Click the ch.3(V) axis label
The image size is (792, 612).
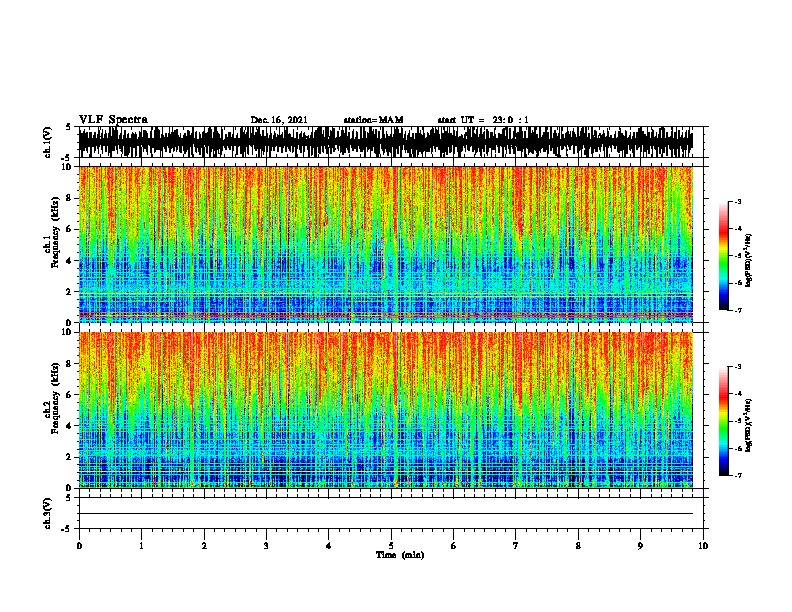click(48, 513)
